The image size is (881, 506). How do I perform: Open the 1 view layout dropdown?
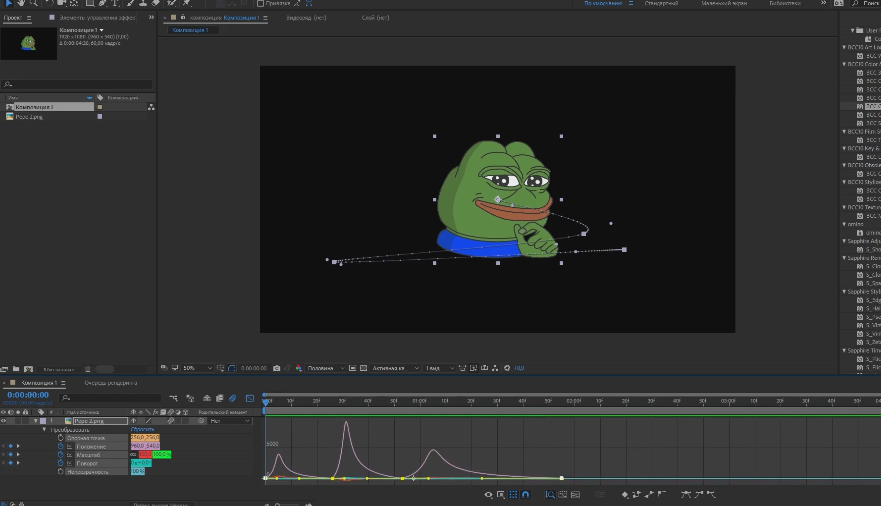pyautogui.click(x=439, y=368)
